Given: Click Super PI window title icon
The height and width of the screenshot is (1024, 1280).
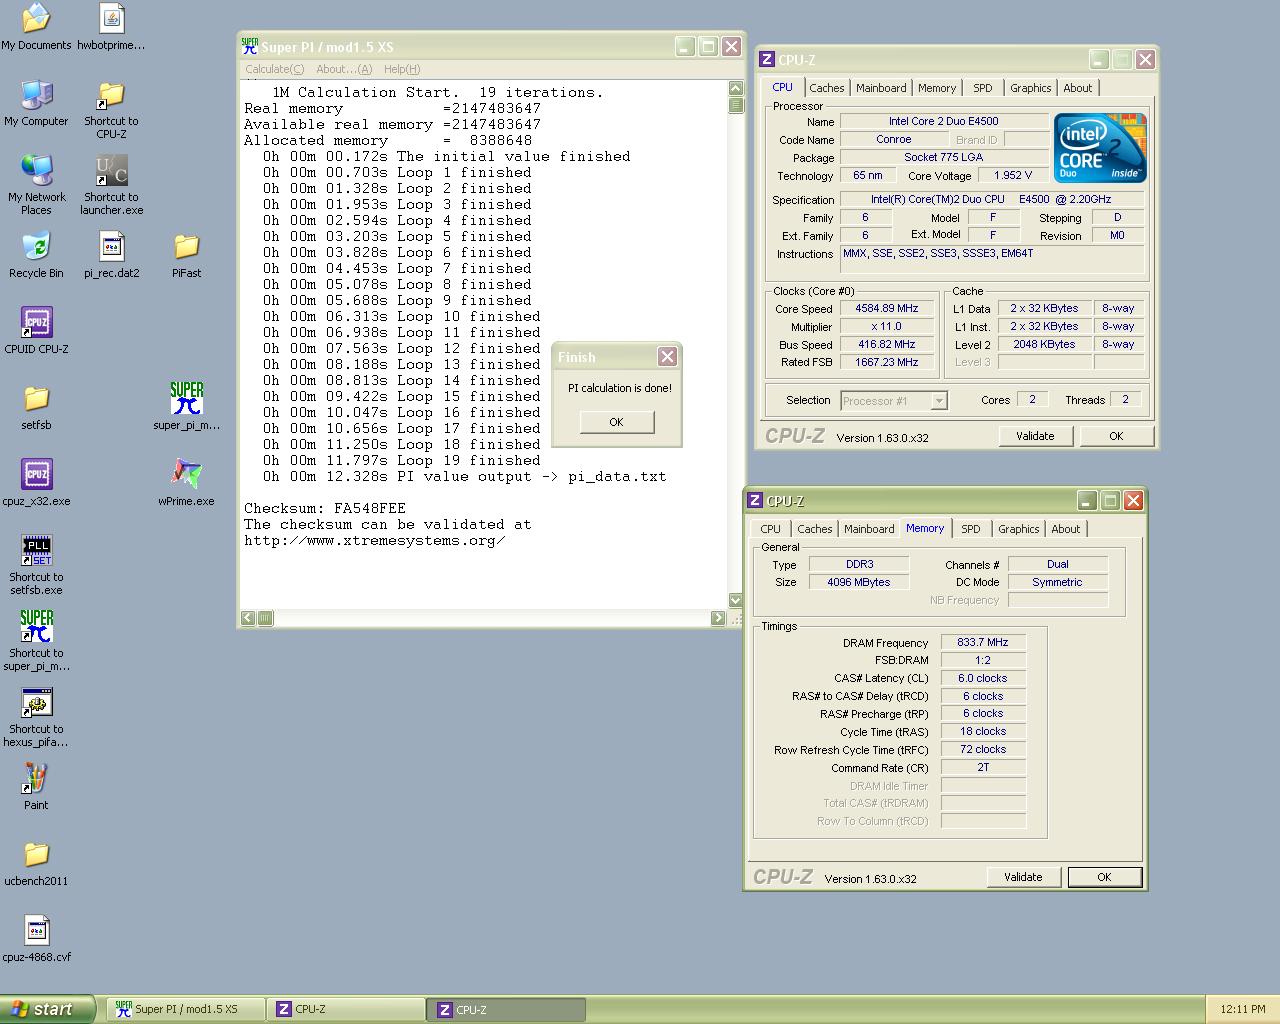Looking at the screenshot, I should tap(250, 46).
